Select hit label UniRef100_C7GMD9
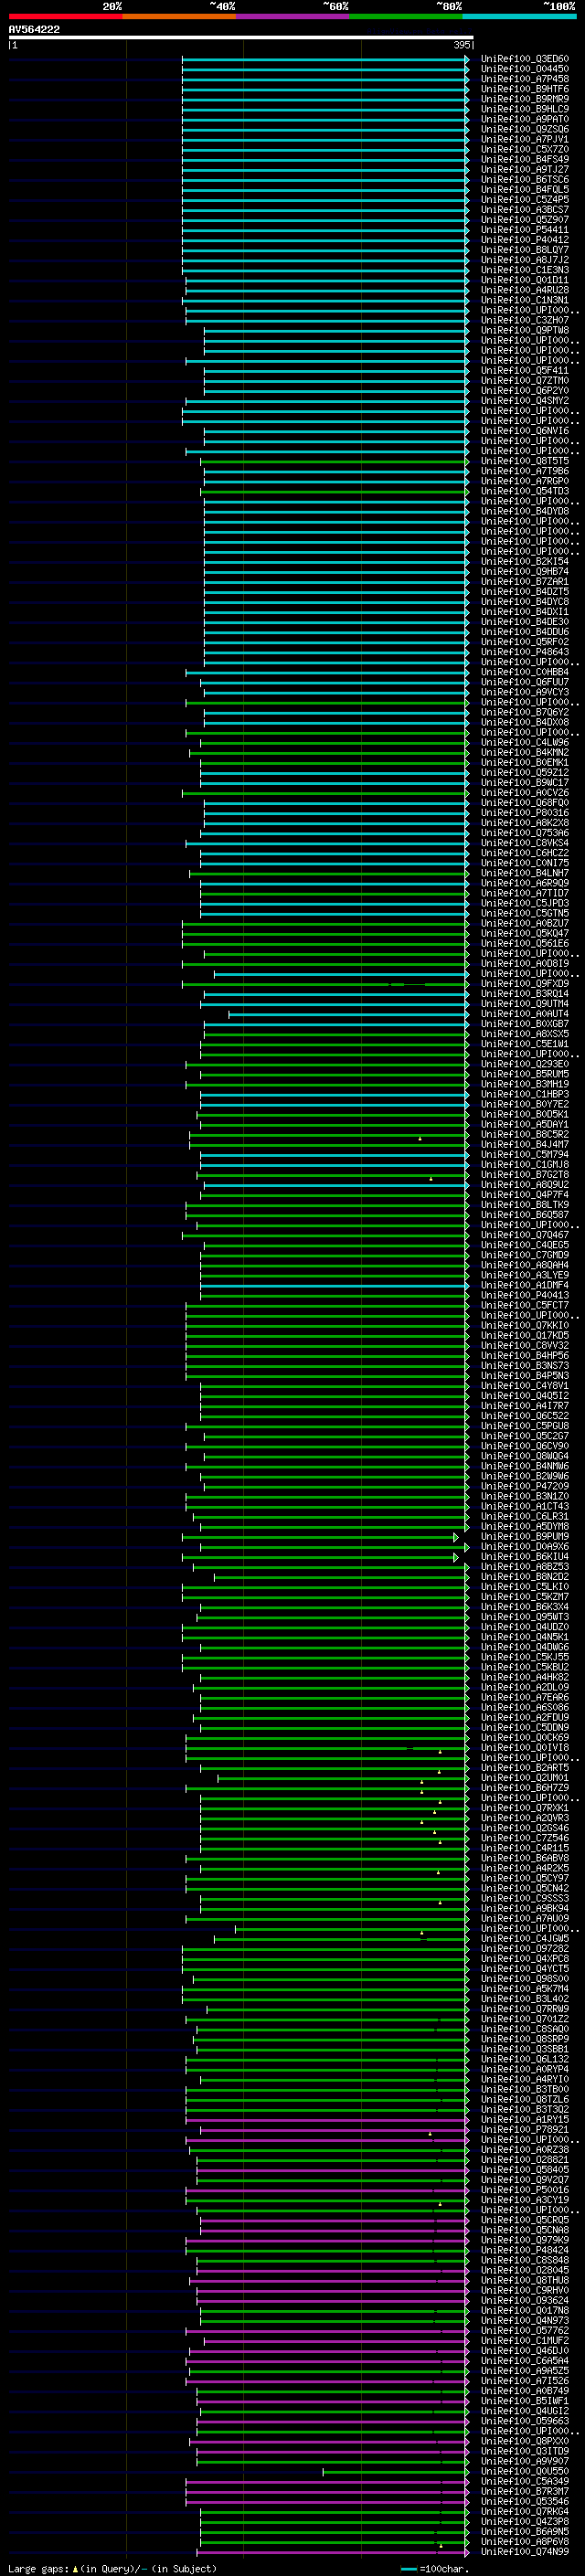Screen dimensions: 585x2576 (525, 1255)
